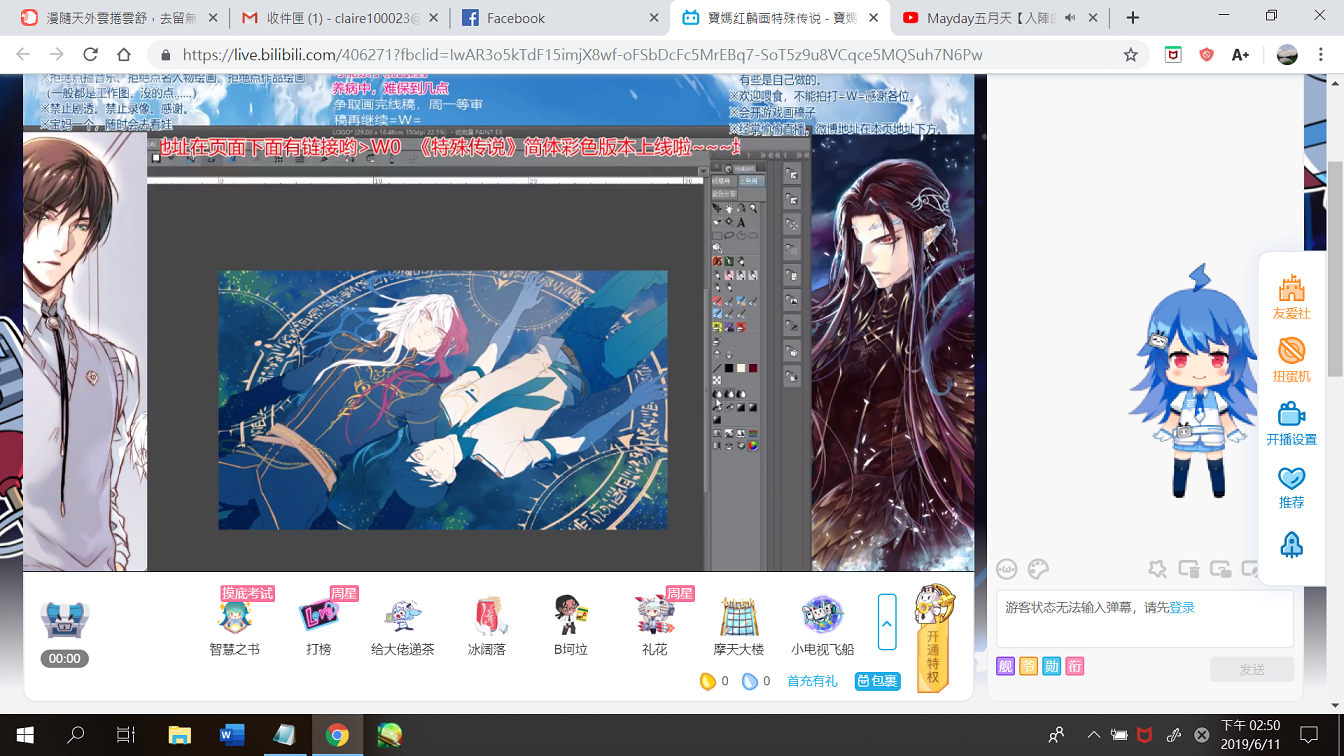Click the blue 勋 badge
The width and height of the screenshot is (1344, 756).
(x=1051, y=666)
